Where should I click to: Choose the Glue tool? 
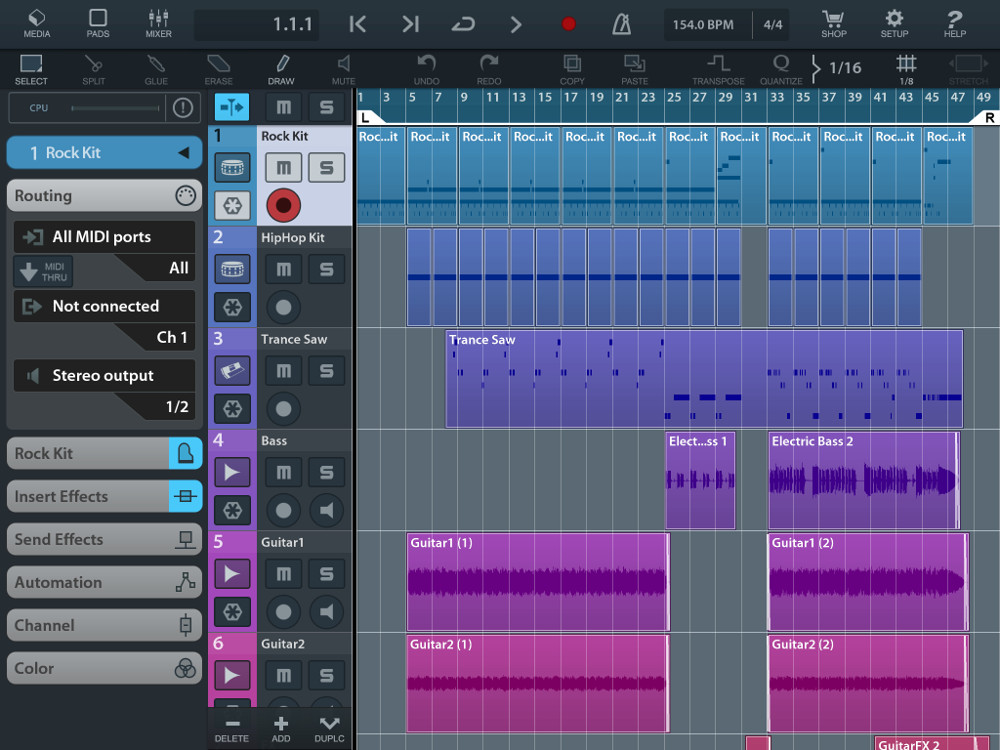tap(156, 70)
